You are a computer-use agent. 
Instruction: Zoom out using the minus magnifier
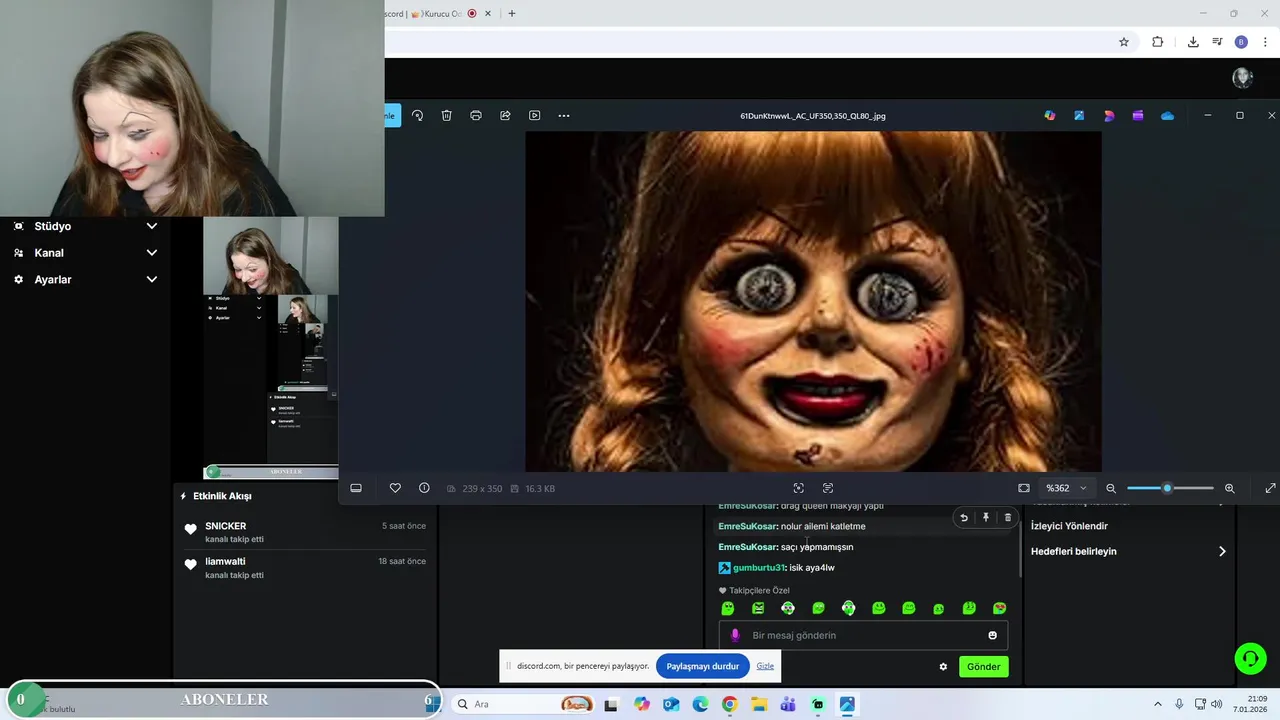[x=1111, y=488]
